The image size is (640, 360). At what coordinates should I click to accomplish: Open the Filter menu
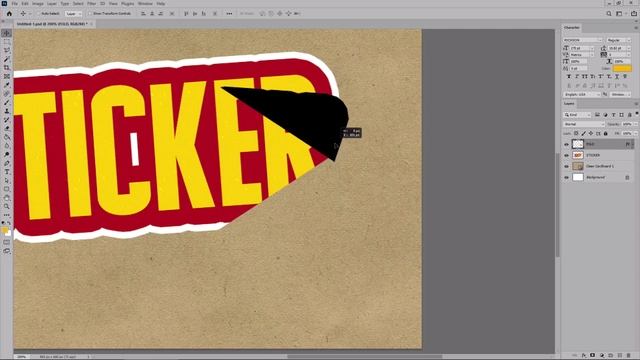91,3
